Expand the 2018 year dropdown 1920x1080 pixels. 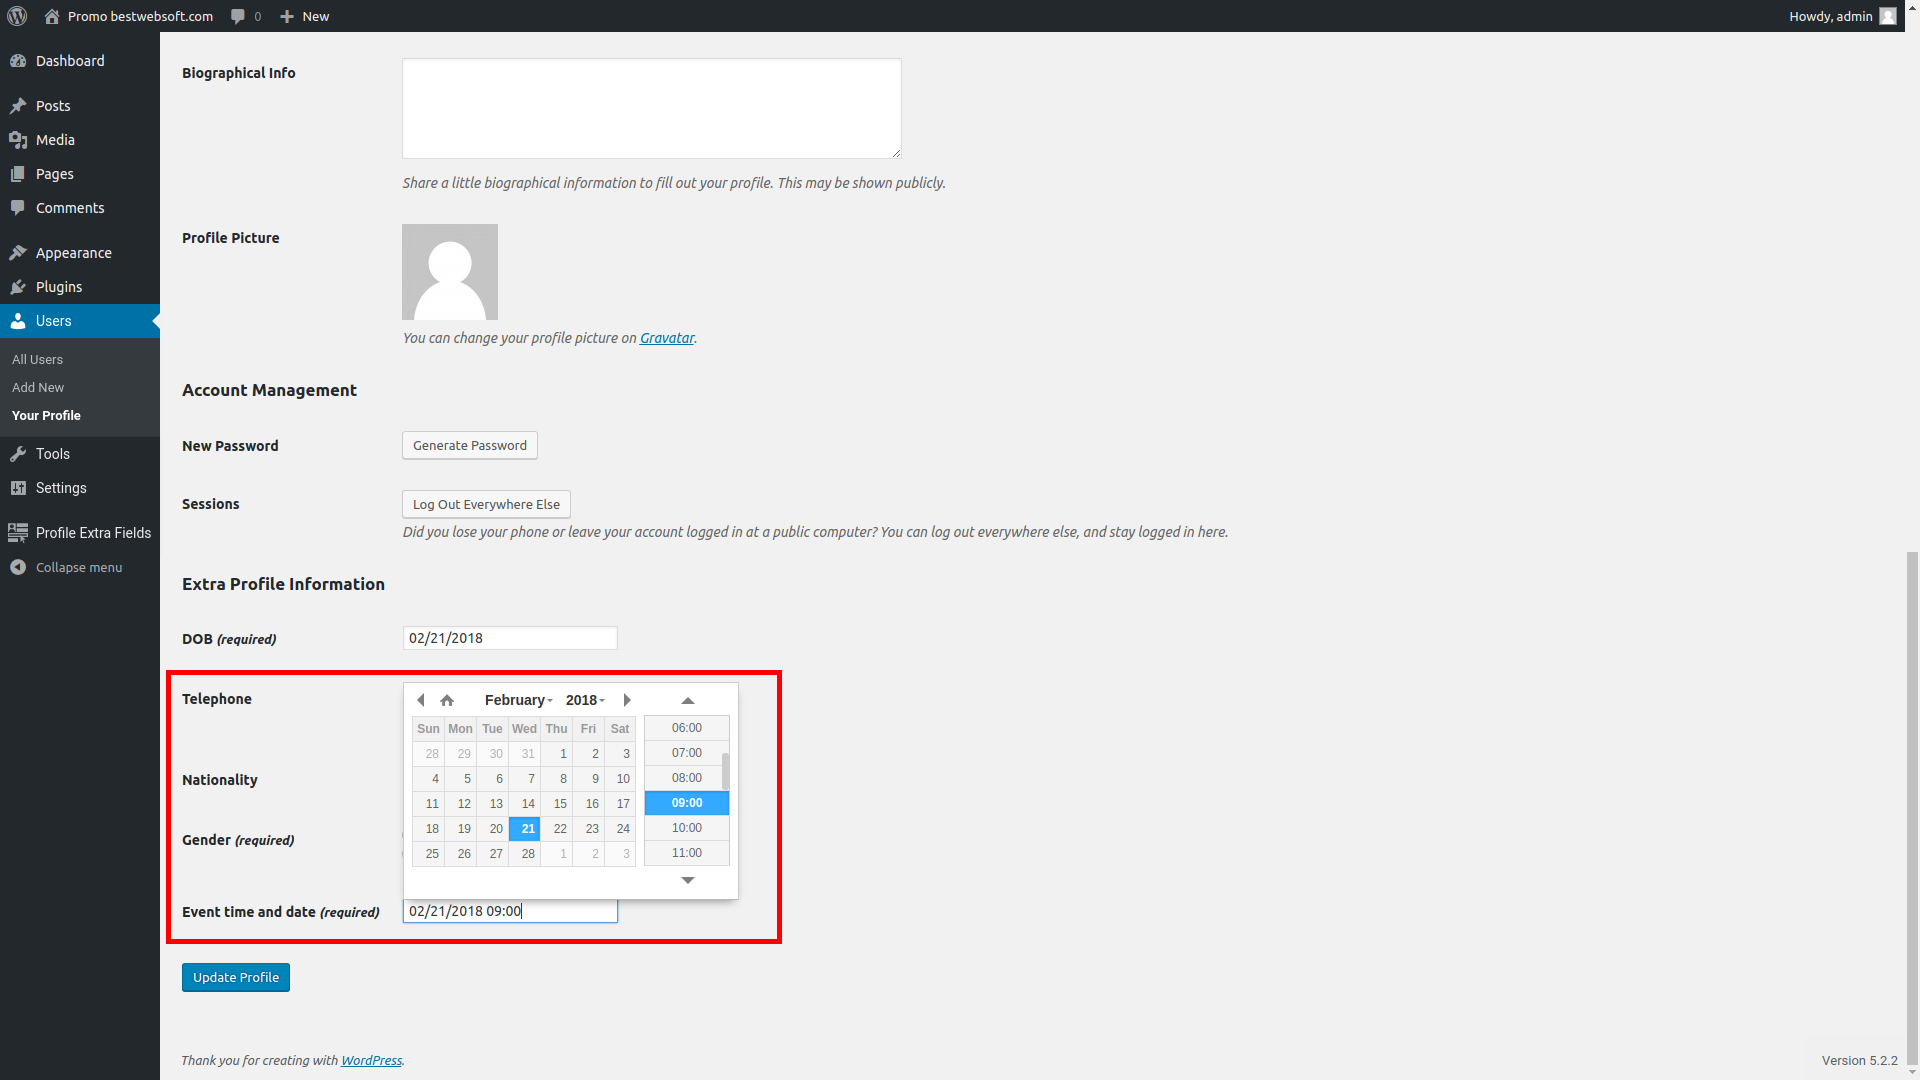click(584, 699)
